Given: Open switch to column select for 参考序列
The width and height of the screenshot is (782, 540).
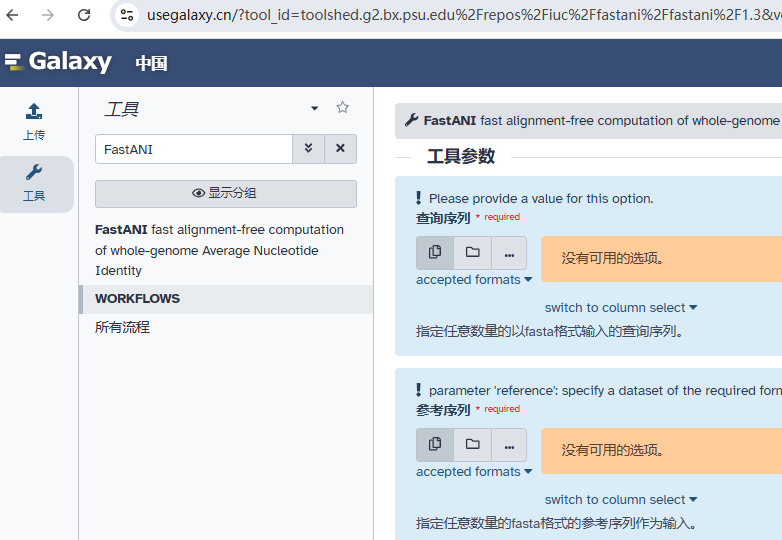Looking at the screenshot, I should 621,500.
